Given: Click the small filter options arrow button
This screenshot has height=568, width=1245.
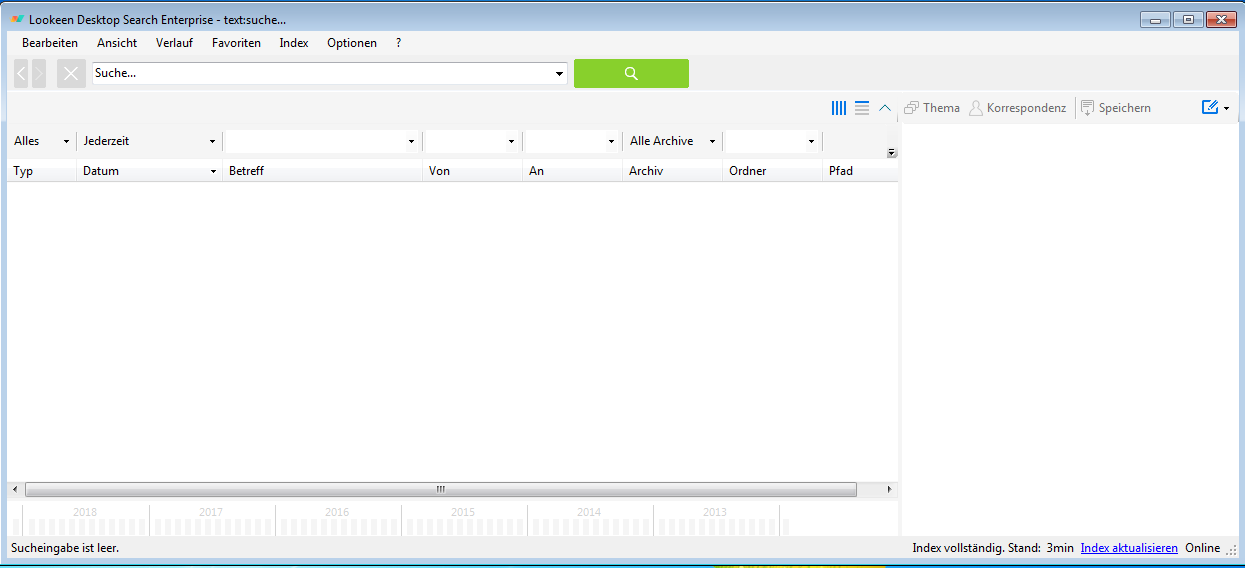Looking at the screenshot, I should pyautogui.click(x=892, y=153).
